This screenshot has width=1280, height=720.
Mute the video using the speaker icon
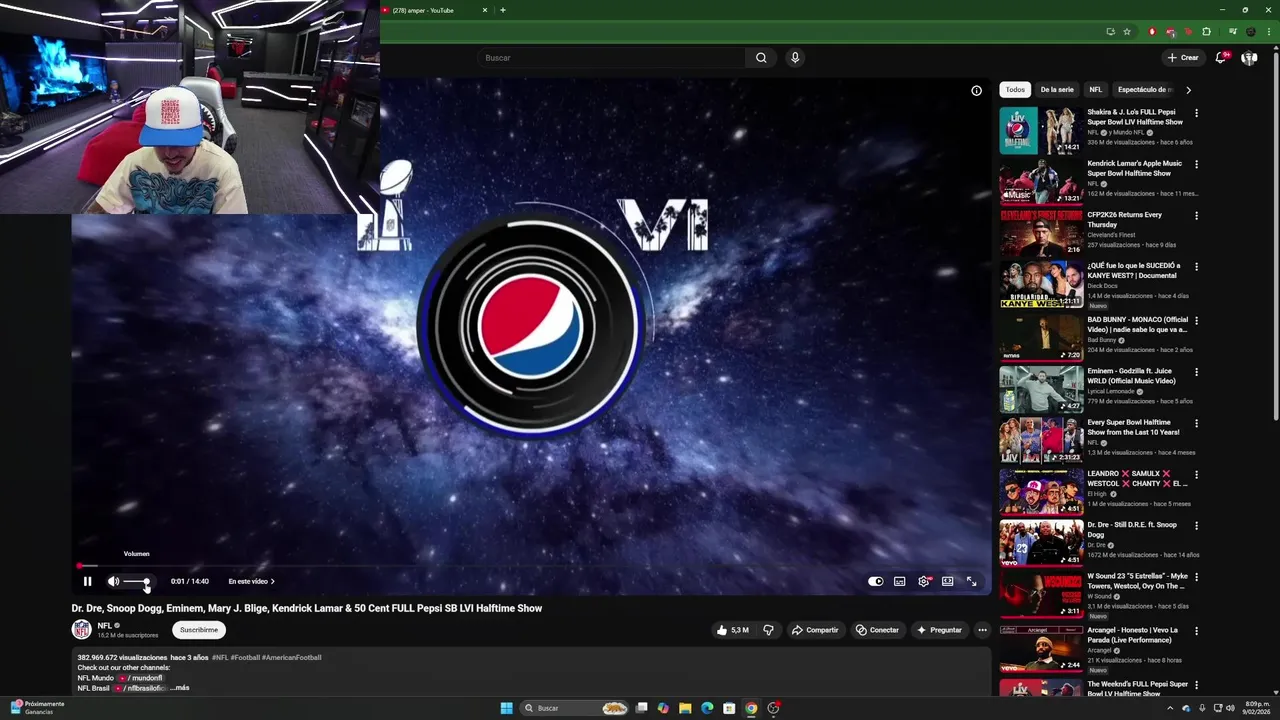113,581
